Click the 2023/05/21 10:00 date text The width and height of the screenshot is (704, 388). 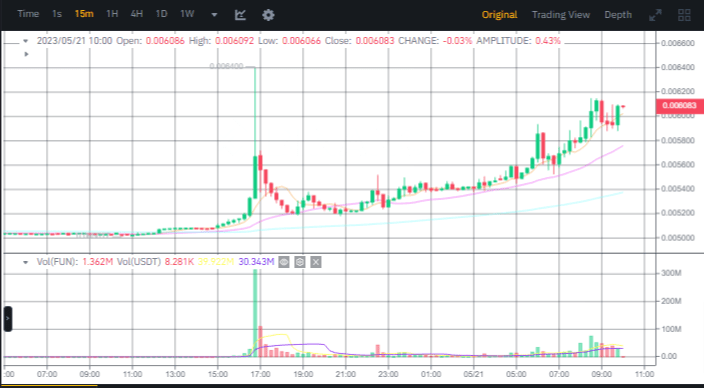[x=74, y=41]
